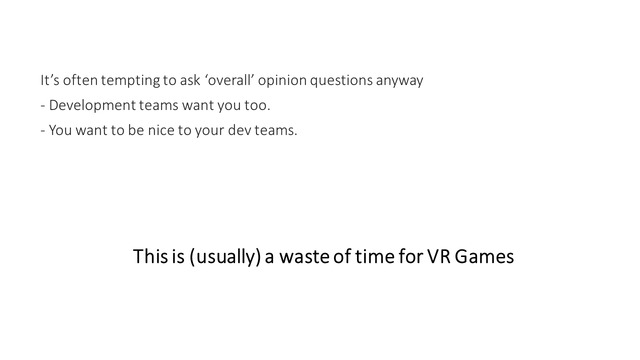
Task: Select the words 'want you too' in the first bullet
Action: [x=226, y=106]
